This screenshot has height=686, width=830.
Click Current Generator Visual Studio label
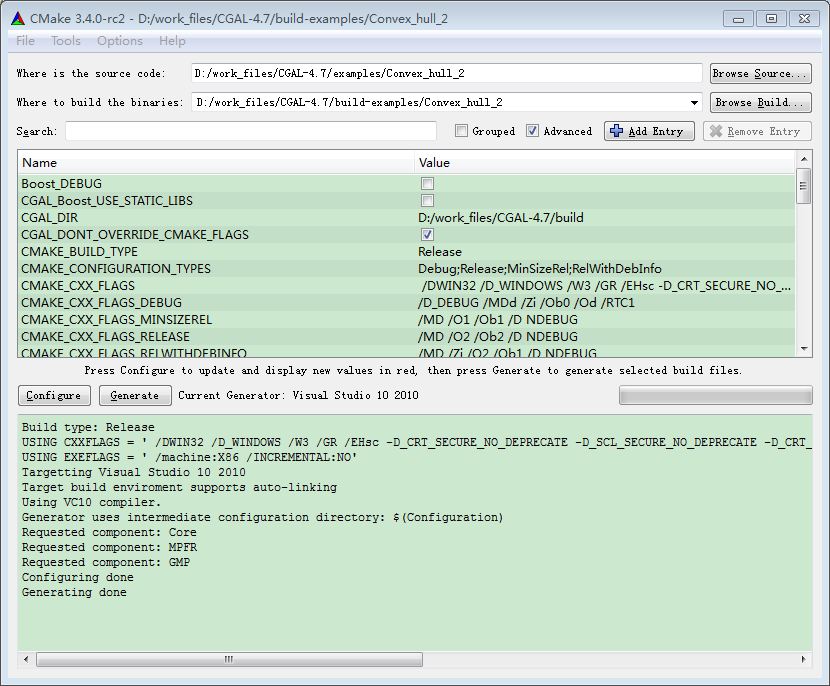pyautogui.click(x=298, y=395)
